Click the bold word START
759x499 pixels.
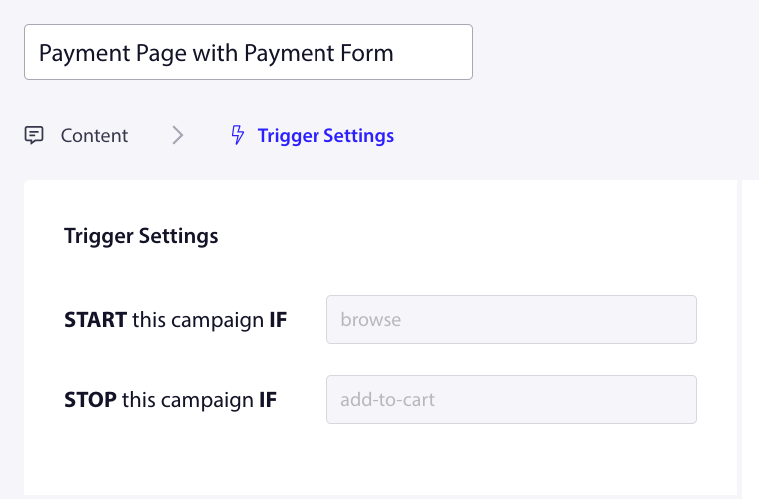[95, 321]
